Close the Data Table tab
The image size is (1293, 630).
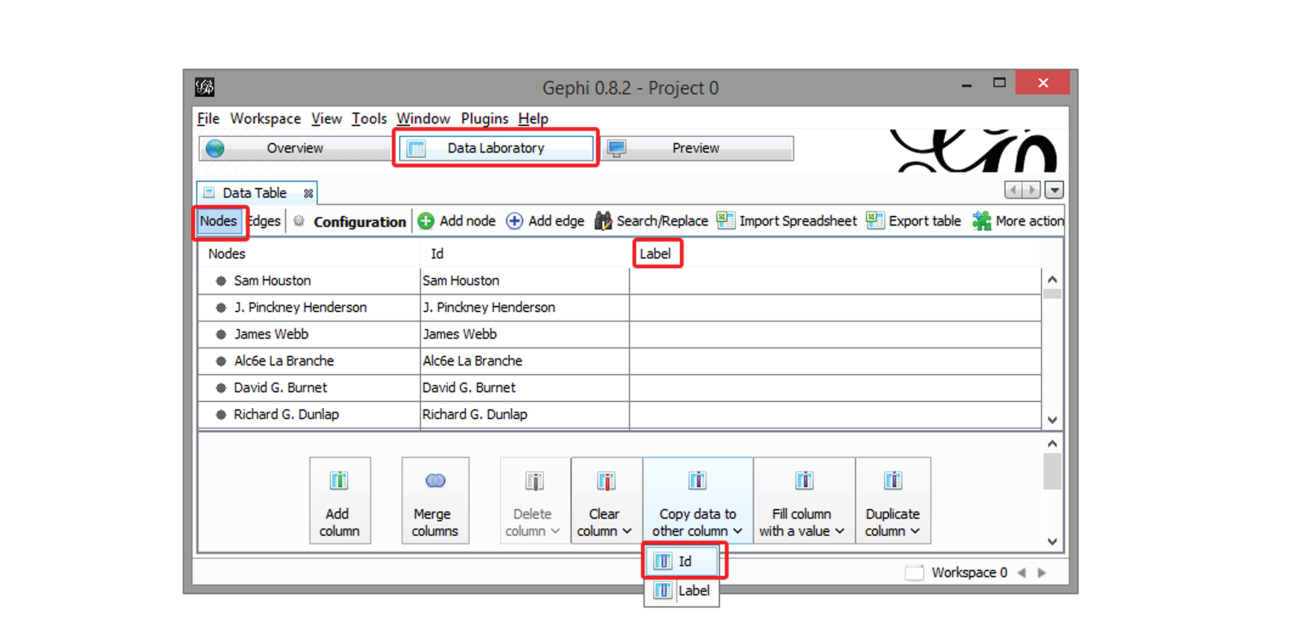tap(308, 193)
